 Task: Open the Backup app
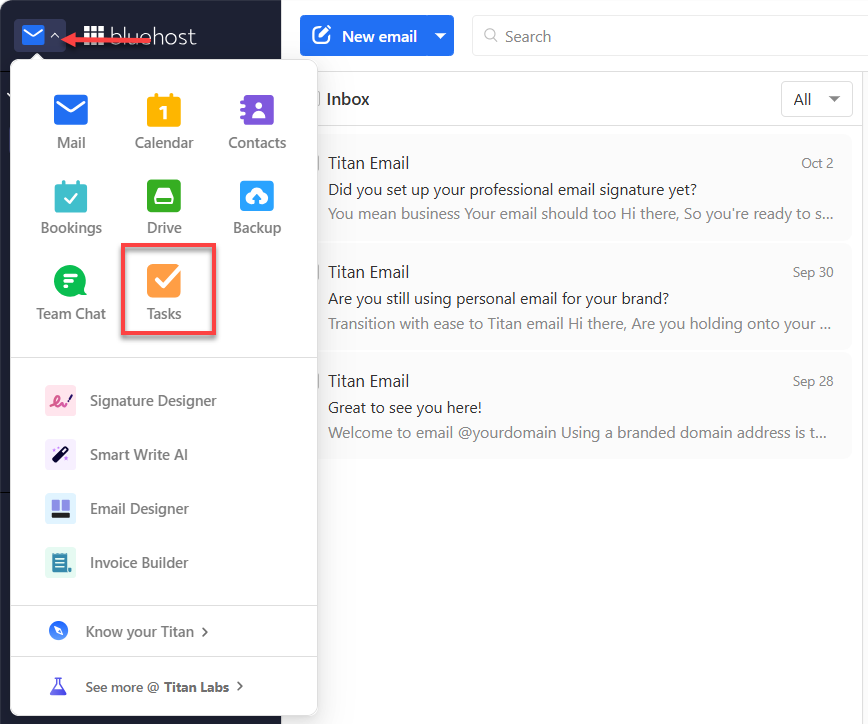coord(257,196)
